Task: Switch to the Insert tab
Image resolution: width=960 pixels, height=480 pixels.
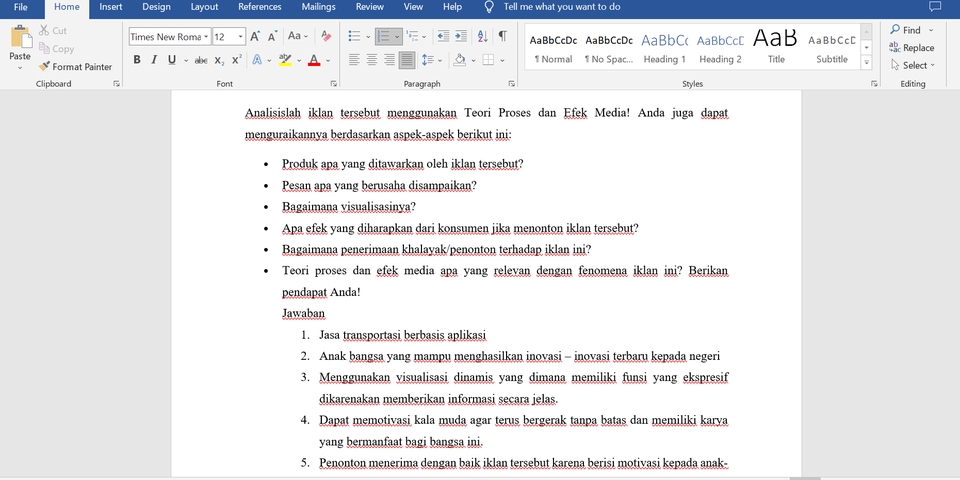Action: pyautogui.click(x=111, y=7)
